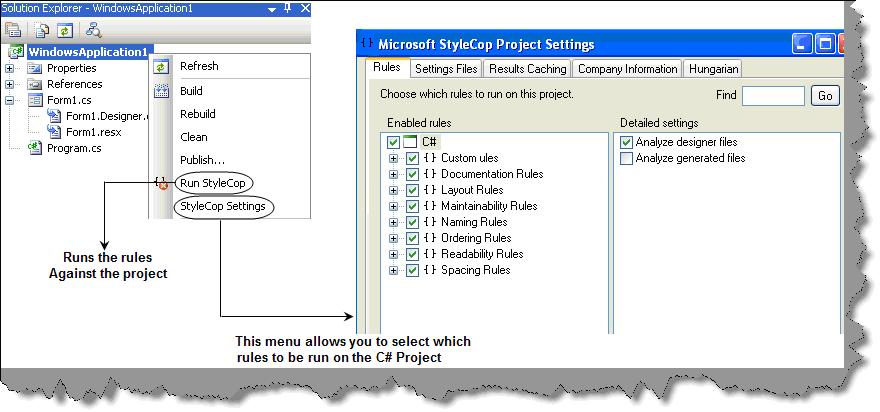880x412 pixels.
Task: Toggle the Ordering Rules checkbox
Action: [x=412, y=238]
